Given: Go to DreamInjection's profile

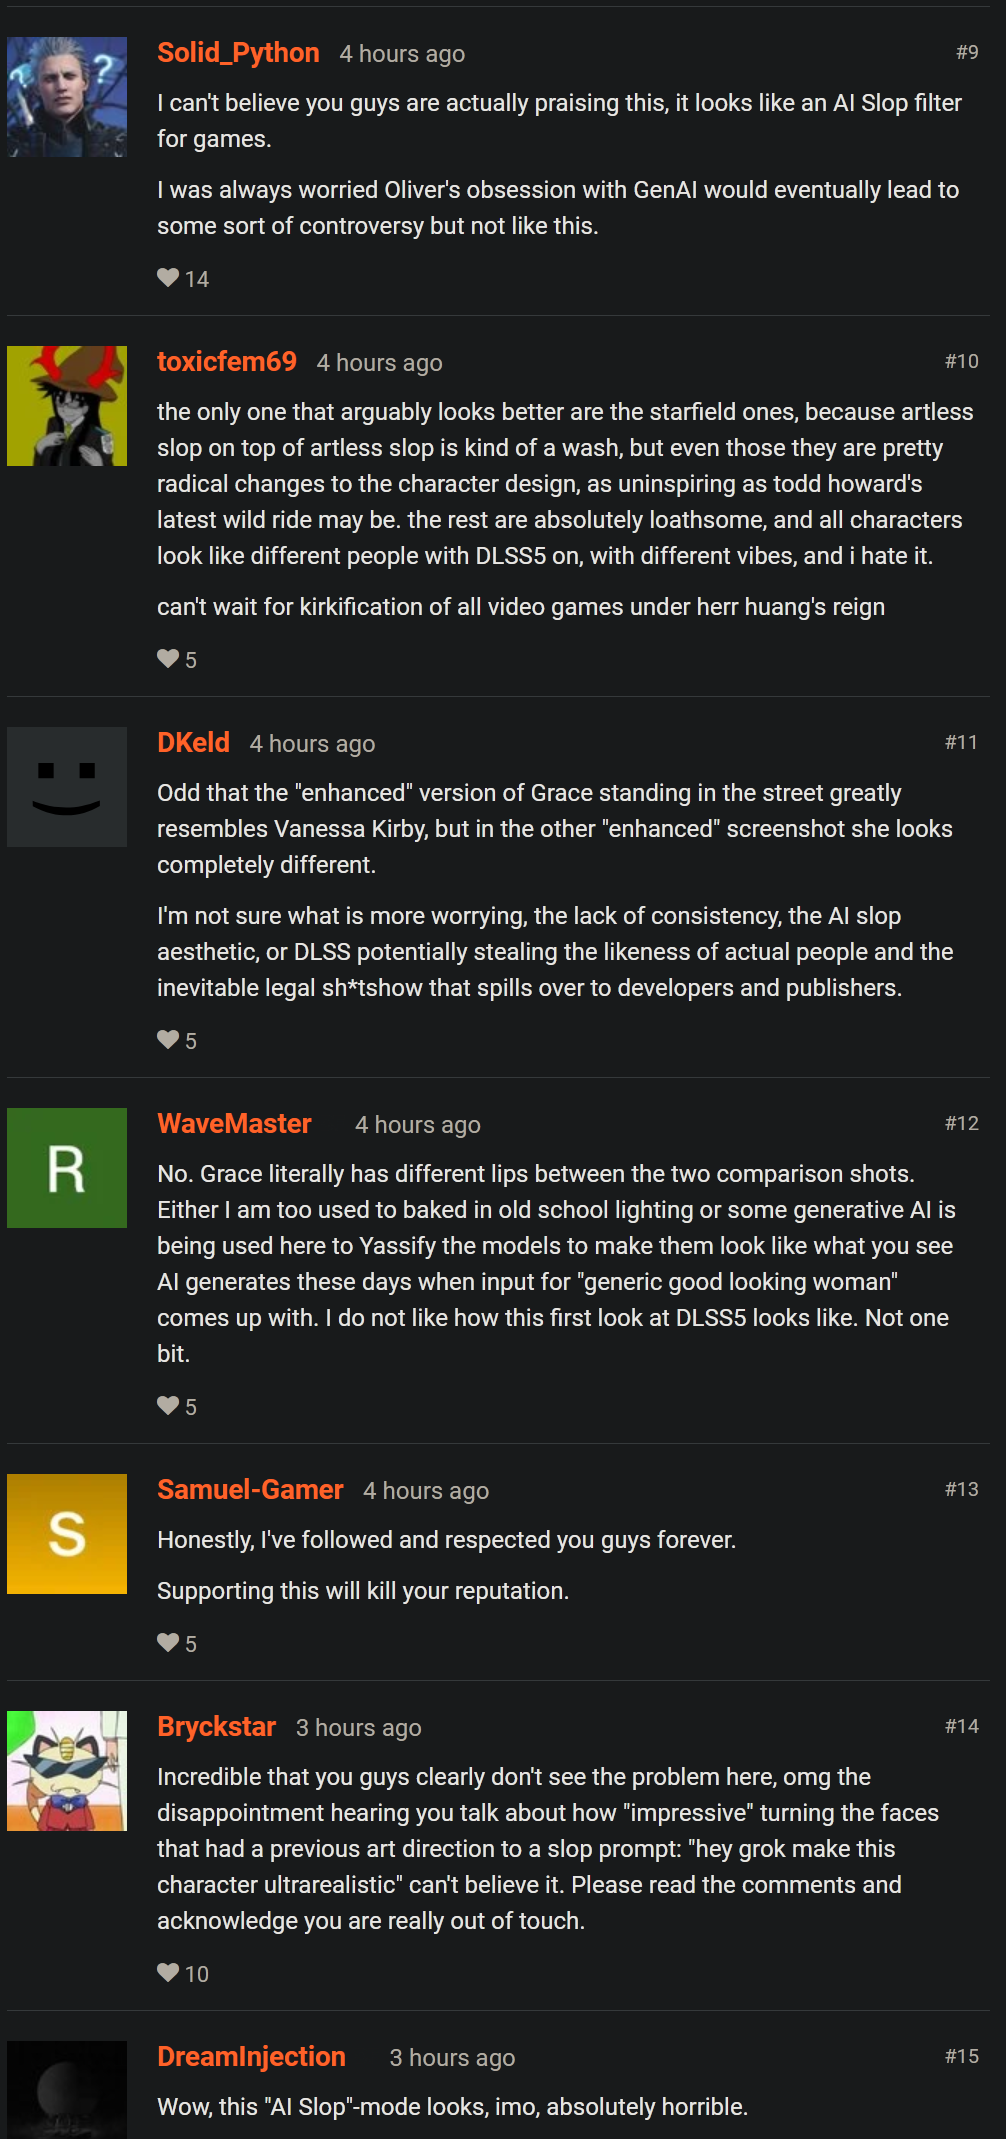Looking at the screenshot, I should (251, 2057).
